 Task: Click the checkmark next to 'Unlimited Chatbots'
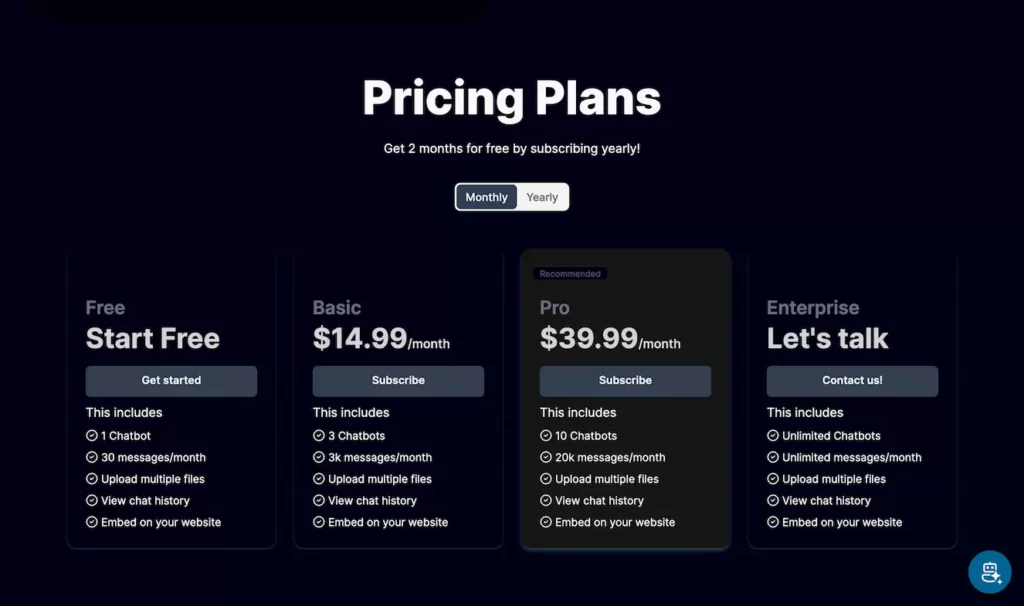click(x=772, y=435)
